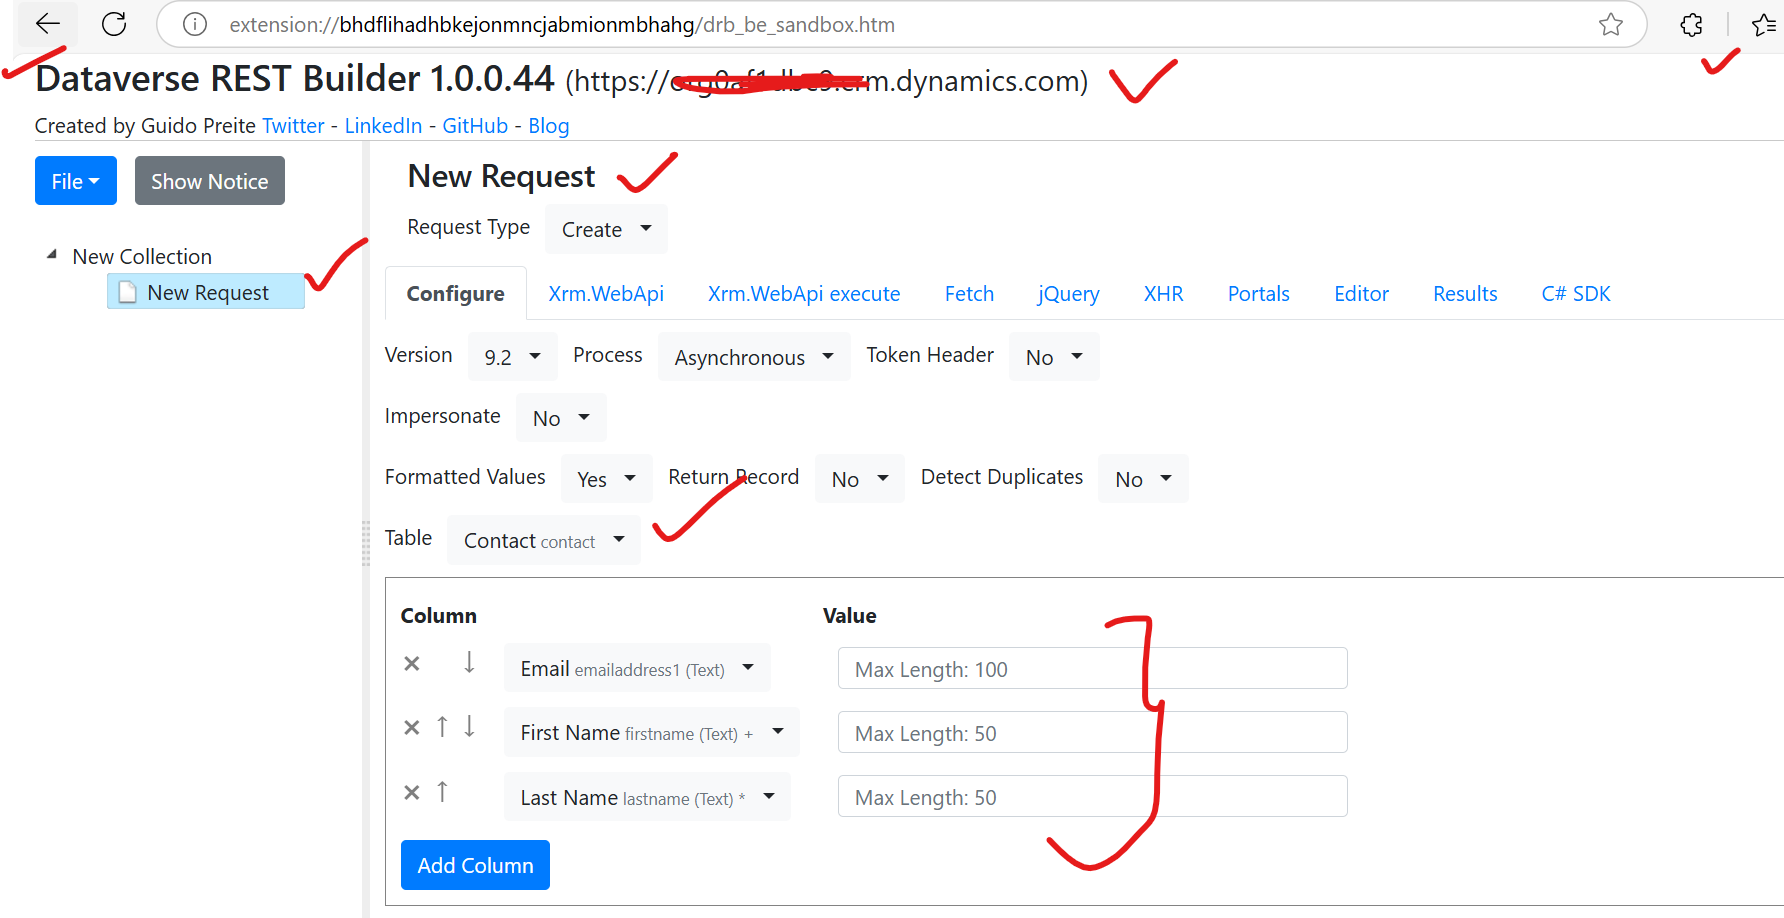Click the site information icon
Image resolution: width=1784 pixels, height=918 pixels.
tap(194, 24)
